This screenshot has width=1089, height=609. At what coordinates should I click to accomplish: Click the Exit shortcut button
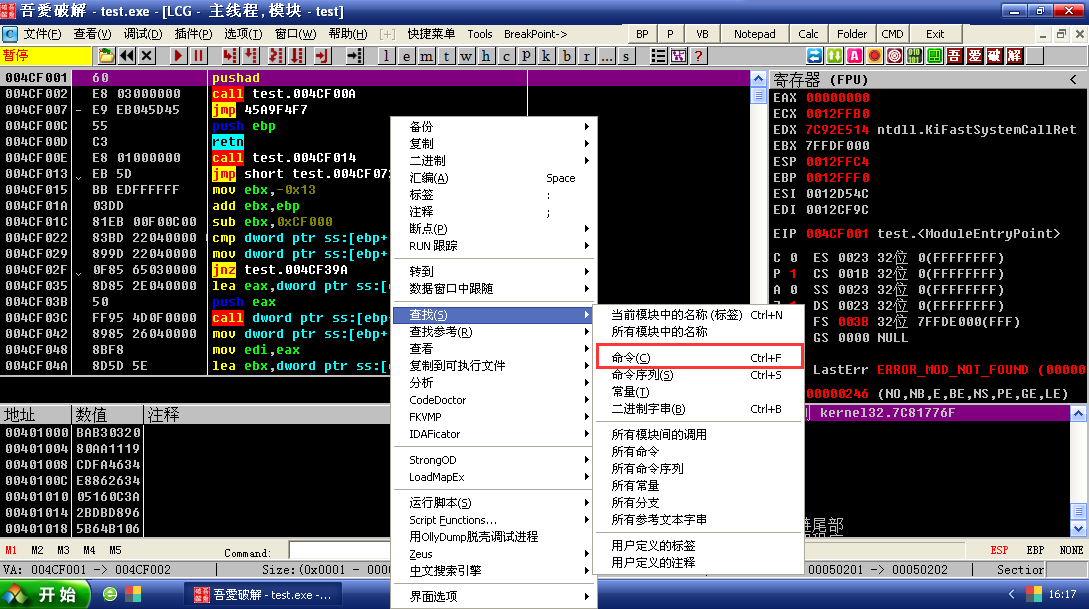click(935, 34)
